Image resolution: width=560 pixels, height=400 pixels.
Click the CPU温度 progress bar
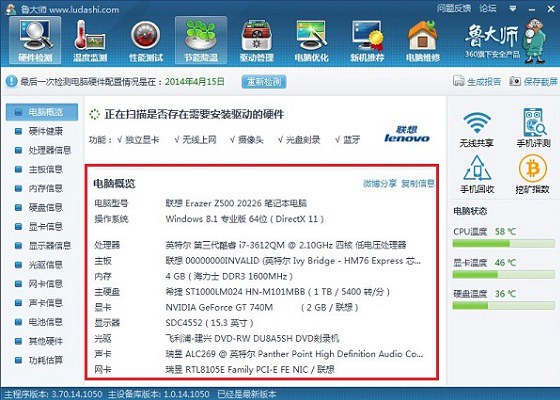(503, 244)
